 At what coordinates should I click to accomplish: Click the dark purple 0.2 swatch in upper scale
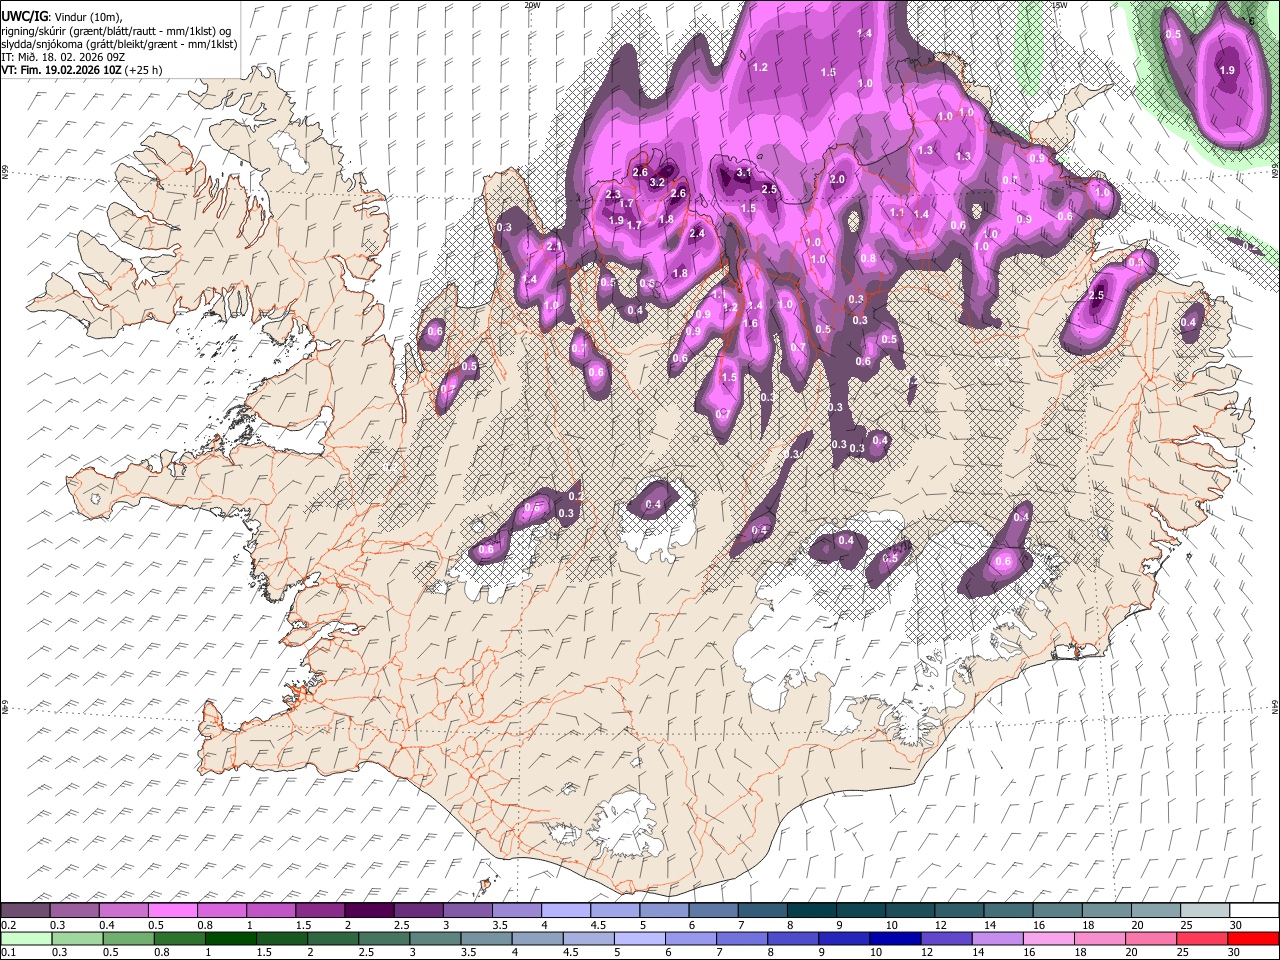pos(25,911)
